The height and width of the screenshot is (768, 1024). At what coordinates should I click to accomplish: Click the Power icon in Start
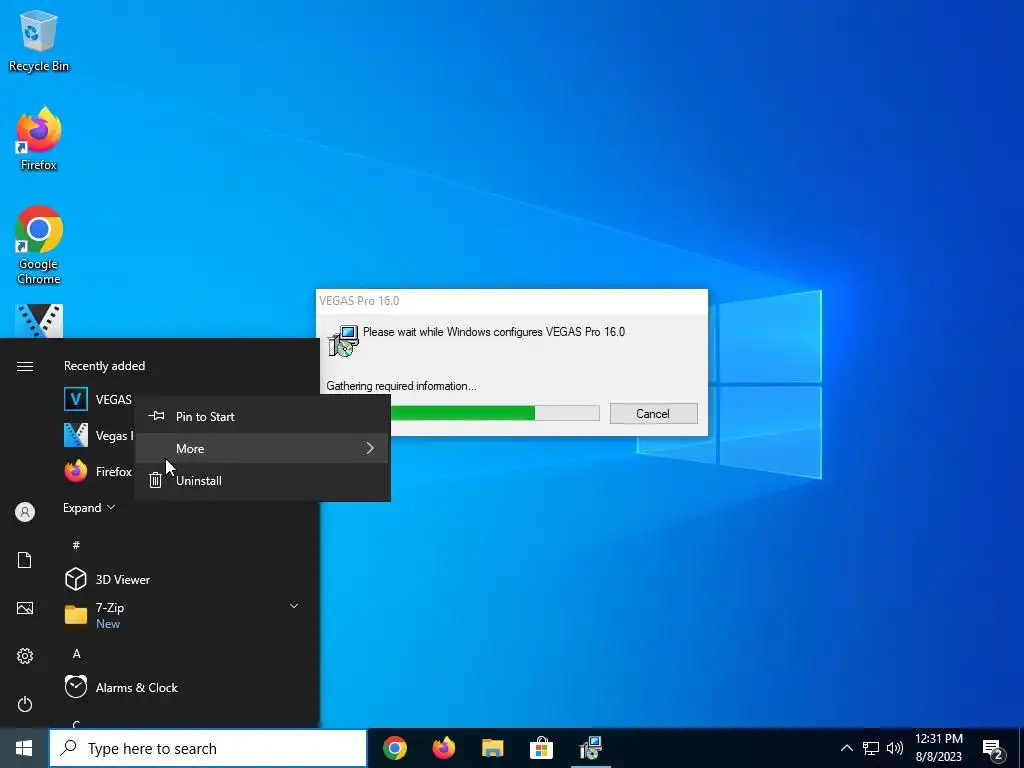coord(25,704)
